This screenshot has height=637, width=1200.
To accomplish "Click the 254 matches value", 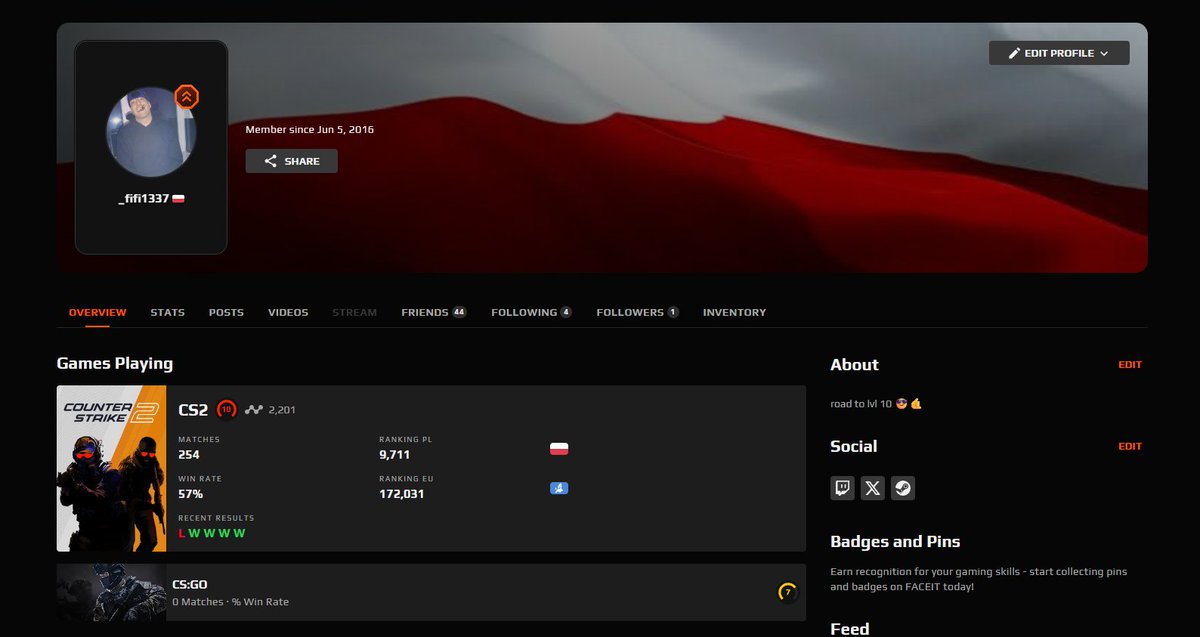I will (x=189, y=454).
